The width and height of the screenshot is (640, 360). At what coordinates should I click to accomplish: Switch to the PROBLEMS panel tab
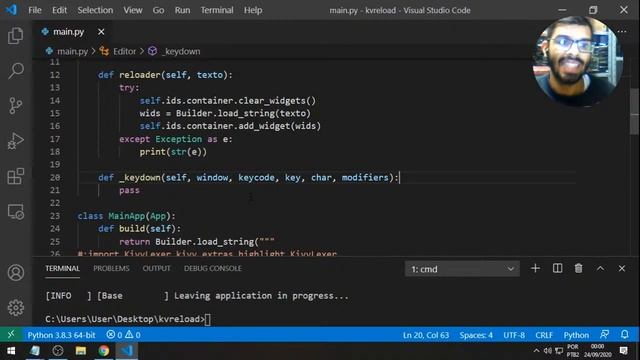click(111, 269)
